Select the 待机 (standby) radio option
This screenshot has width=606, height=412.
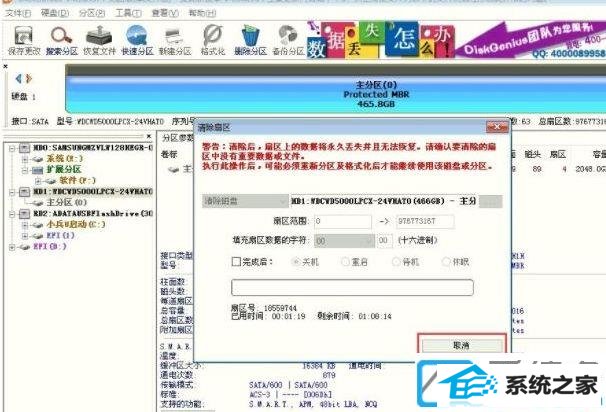point(396,262)
